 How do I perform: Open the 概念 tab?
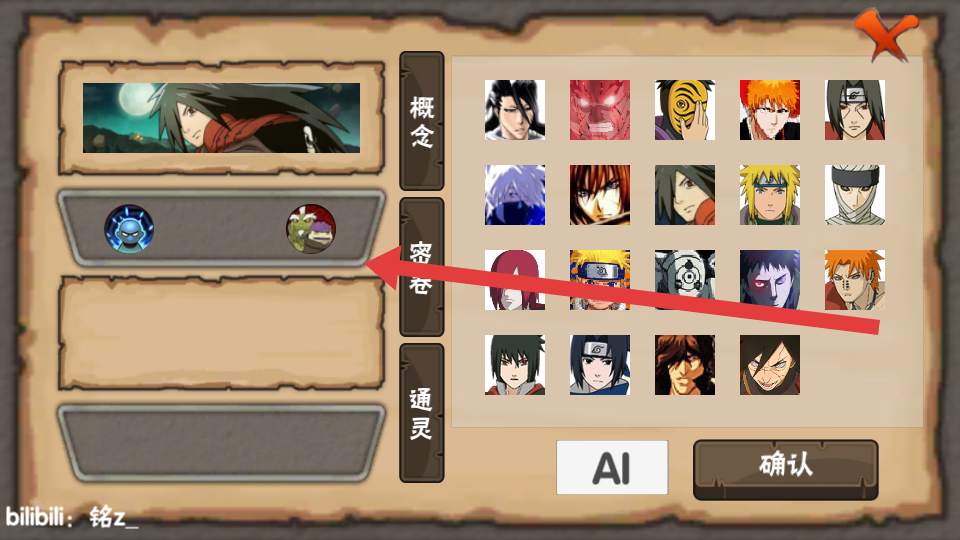tap(422, 121)
